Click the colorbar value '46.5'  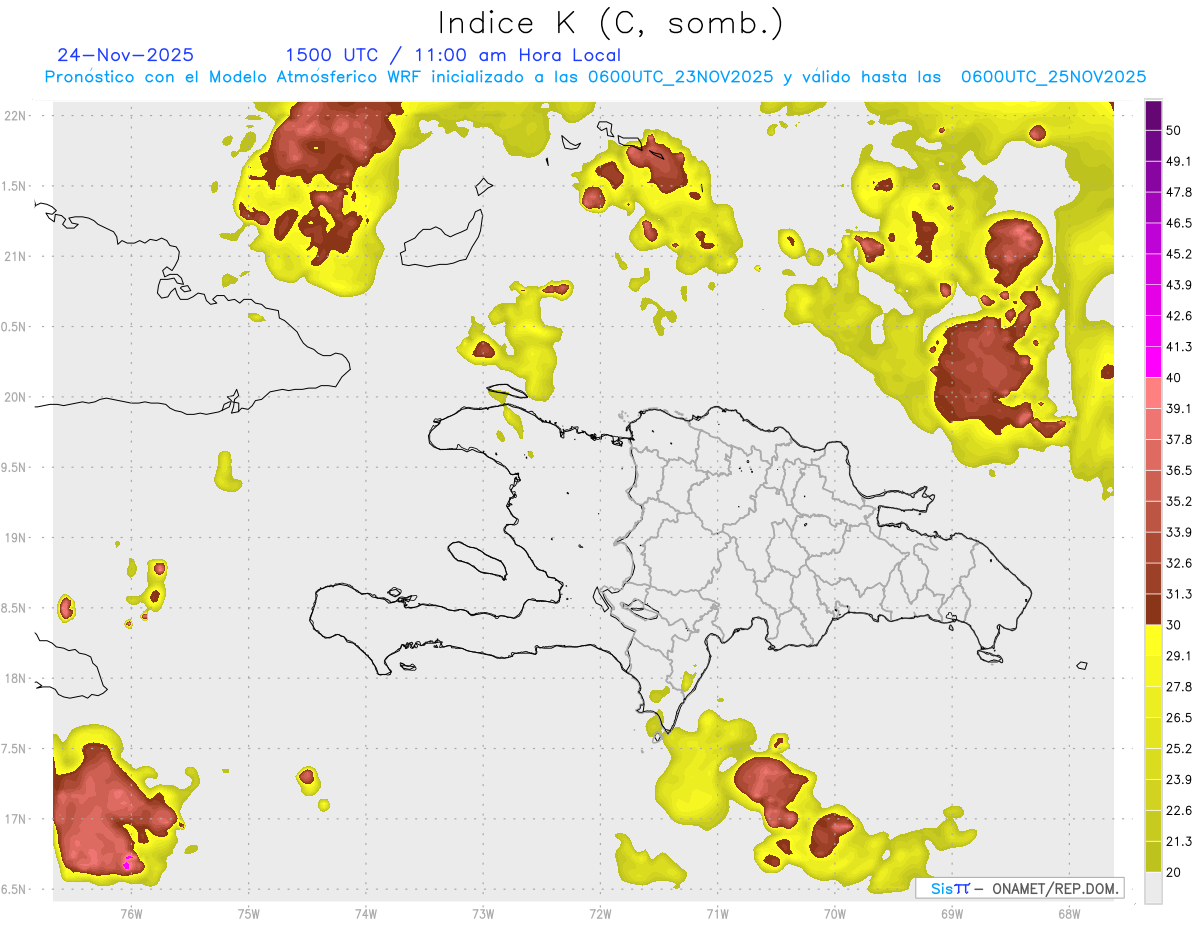point(1179,223)
